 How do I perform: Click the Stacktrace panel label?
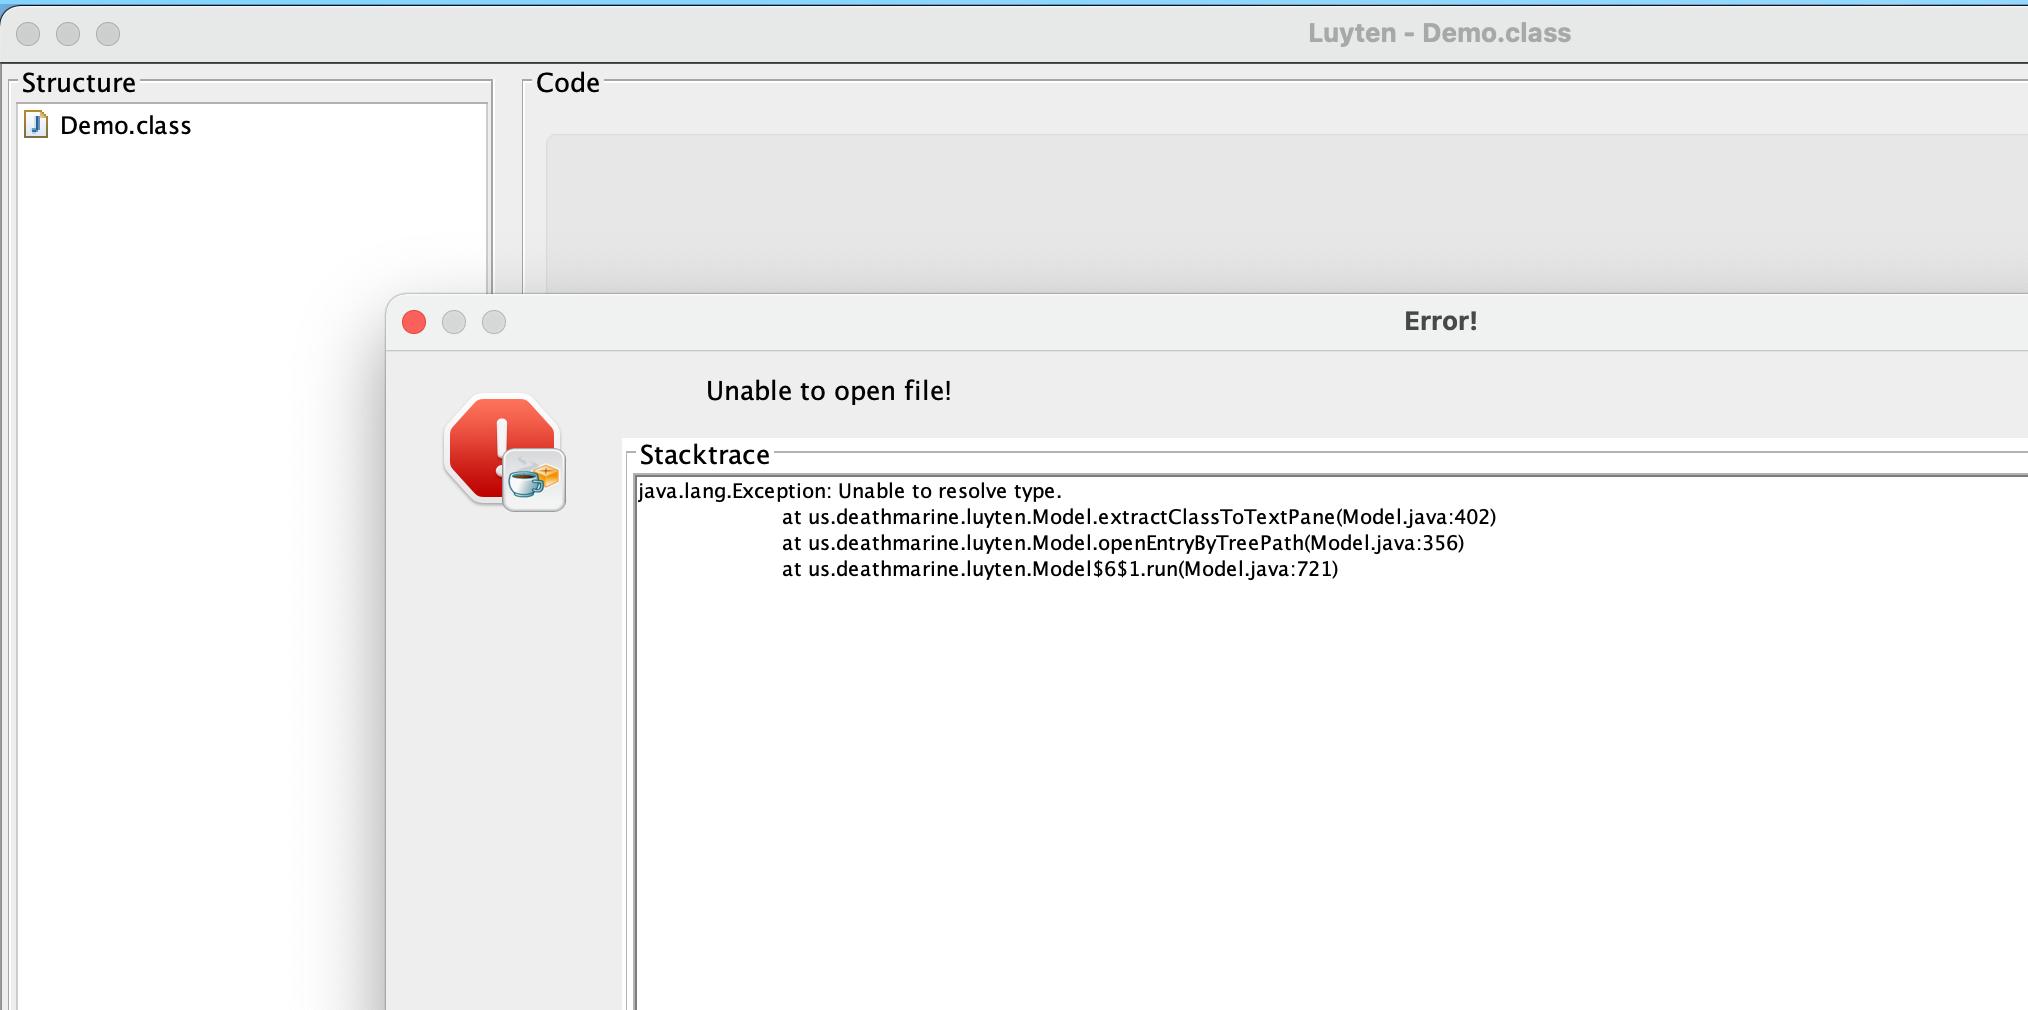(705, 455)
